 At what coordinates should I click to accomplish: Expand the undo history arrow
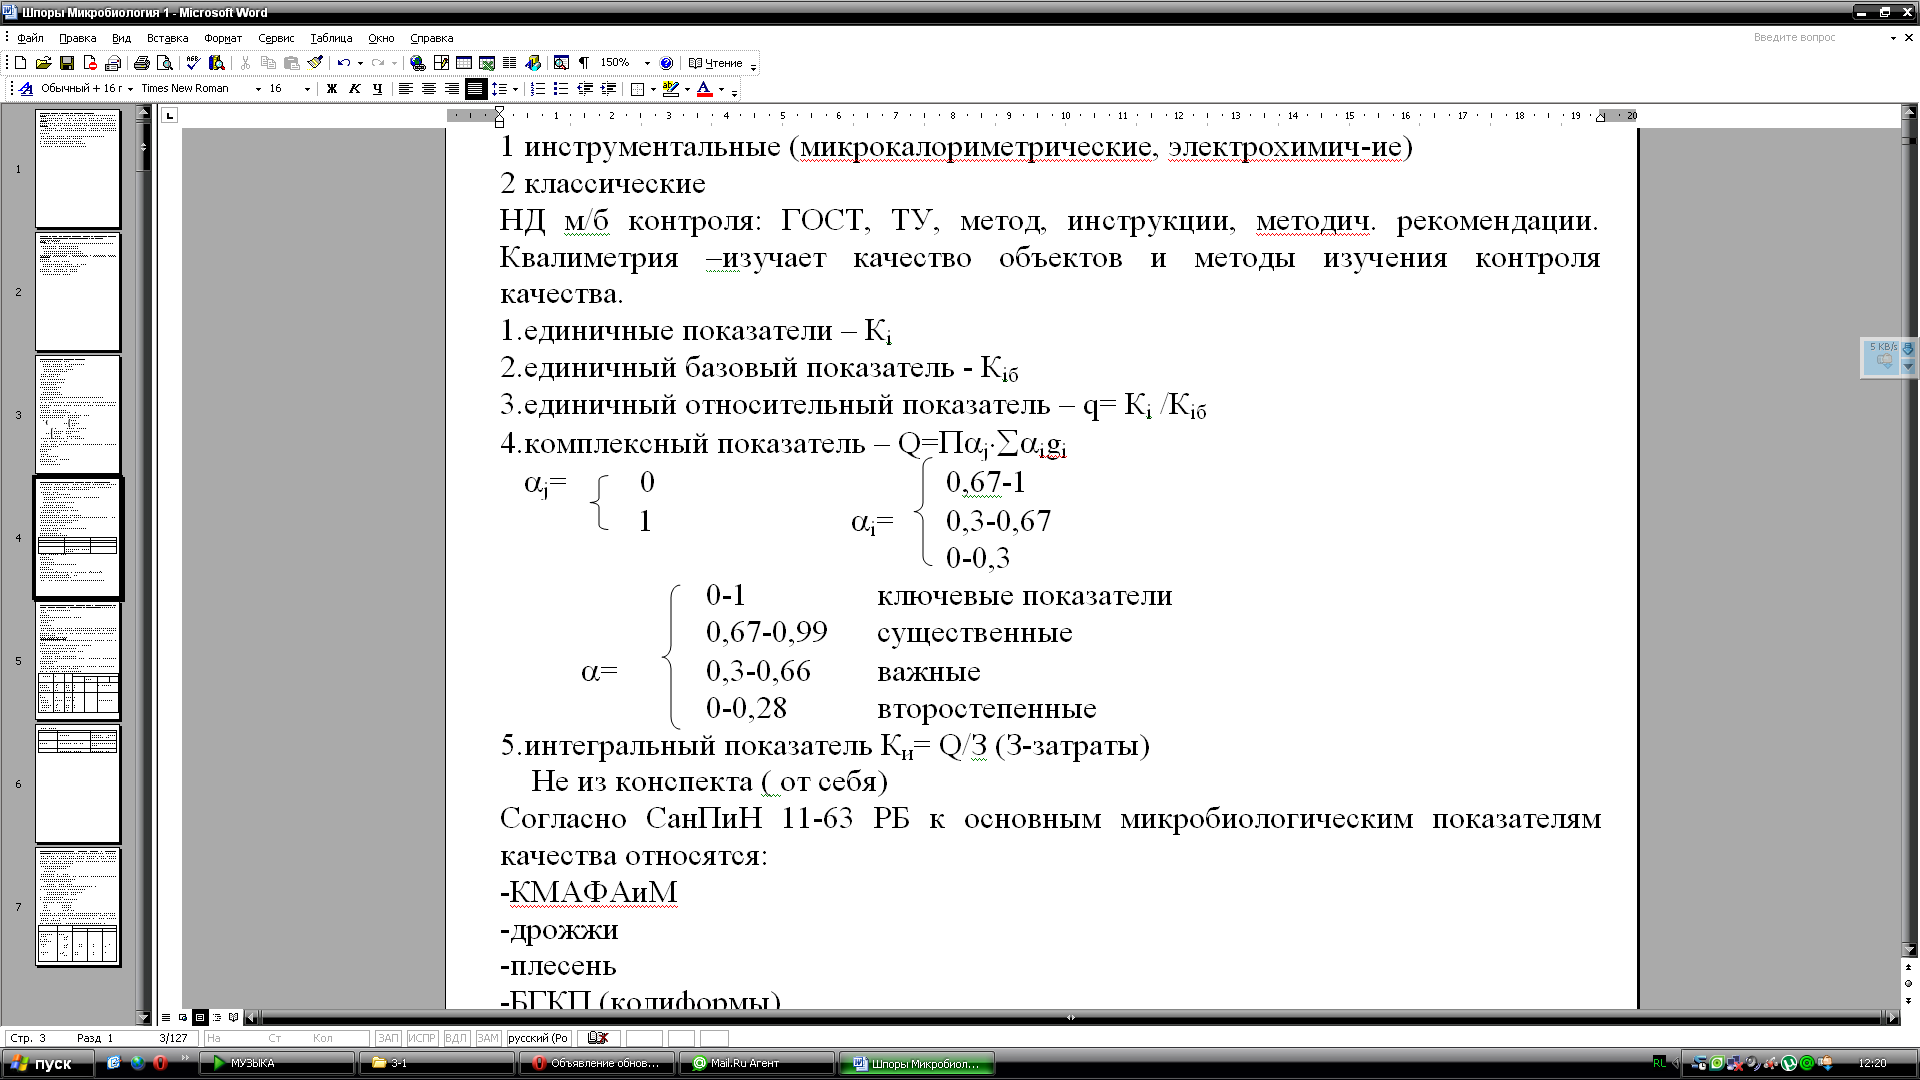360,63
